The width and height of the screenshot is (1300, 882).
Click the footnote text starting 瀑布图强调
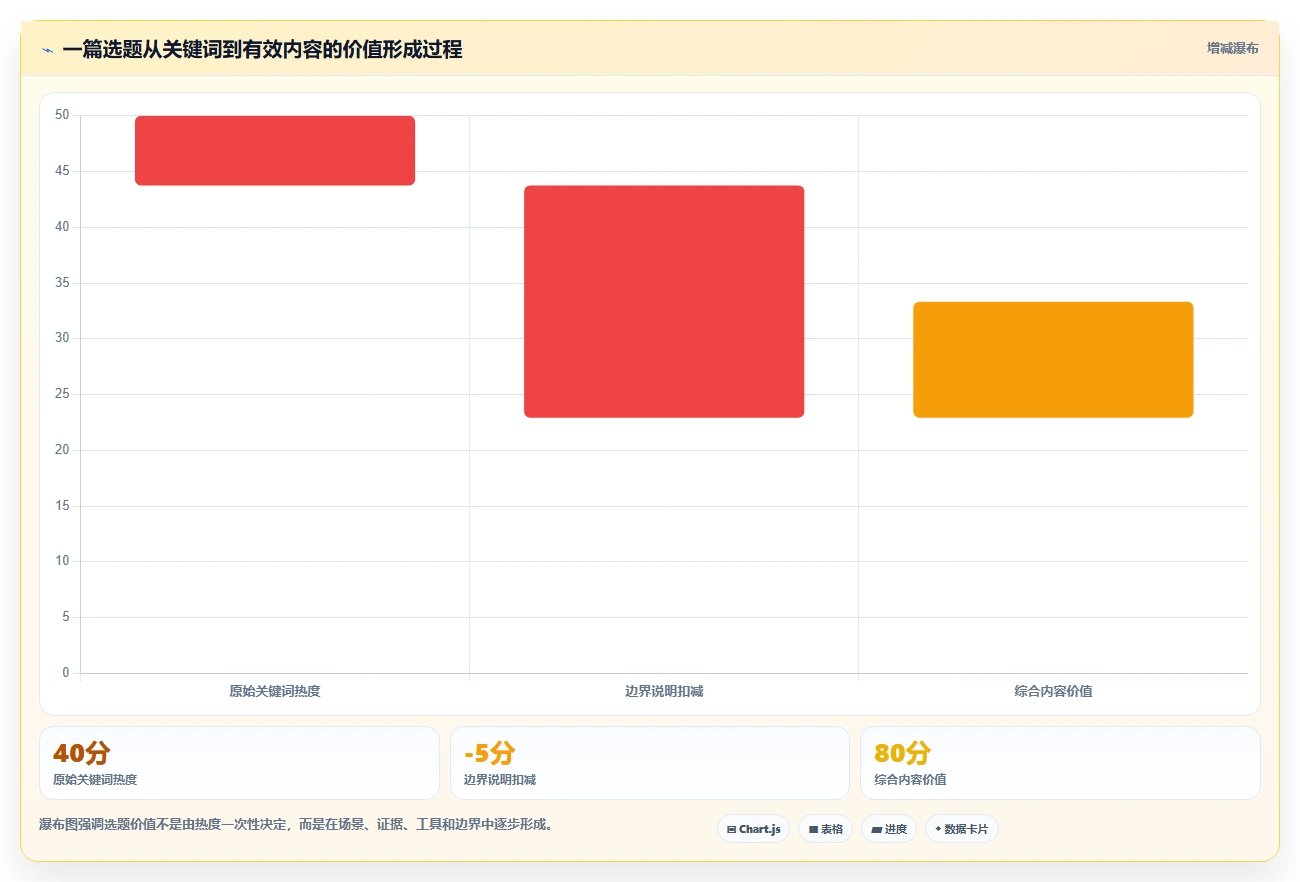[296, 825]
